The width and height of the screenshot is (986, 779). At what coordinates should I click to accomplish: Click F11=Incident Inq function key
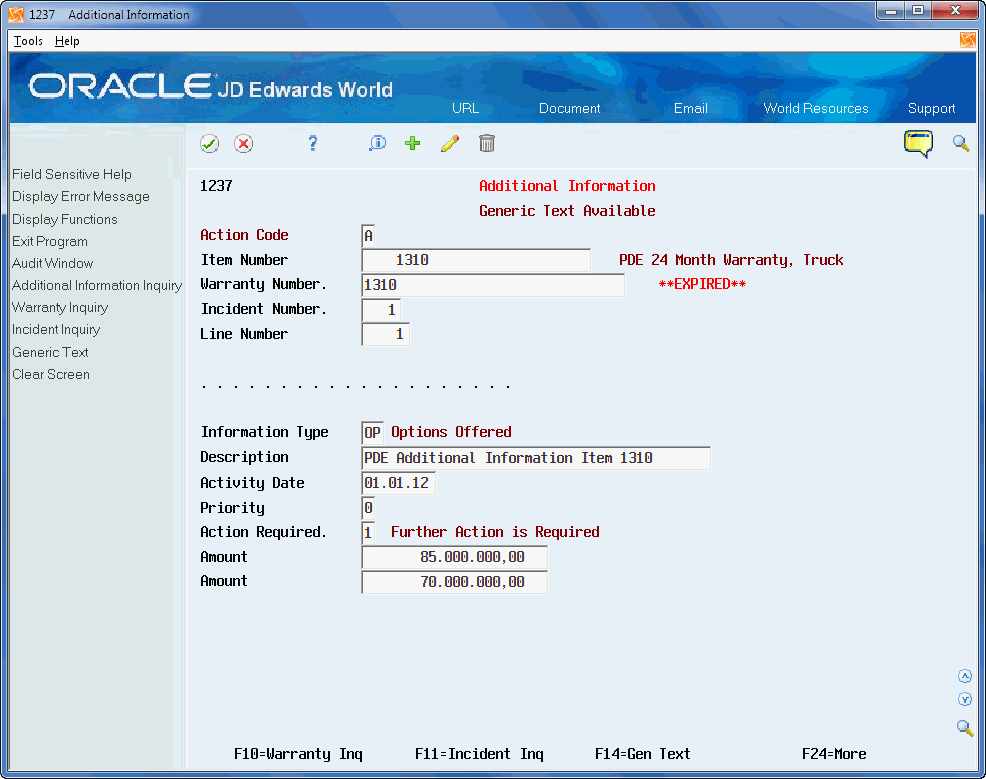(479, 754)
